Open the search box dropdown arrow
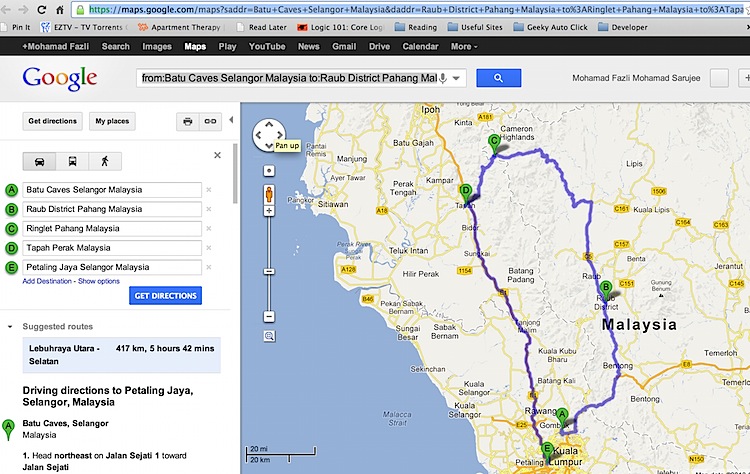750x474 pixels. 456,78
